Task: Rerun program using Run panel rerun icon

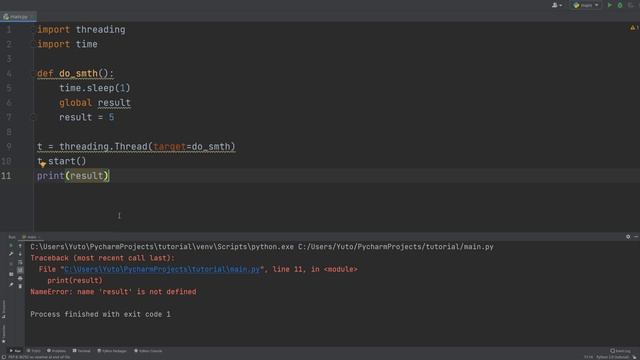Action: (11, 245)
